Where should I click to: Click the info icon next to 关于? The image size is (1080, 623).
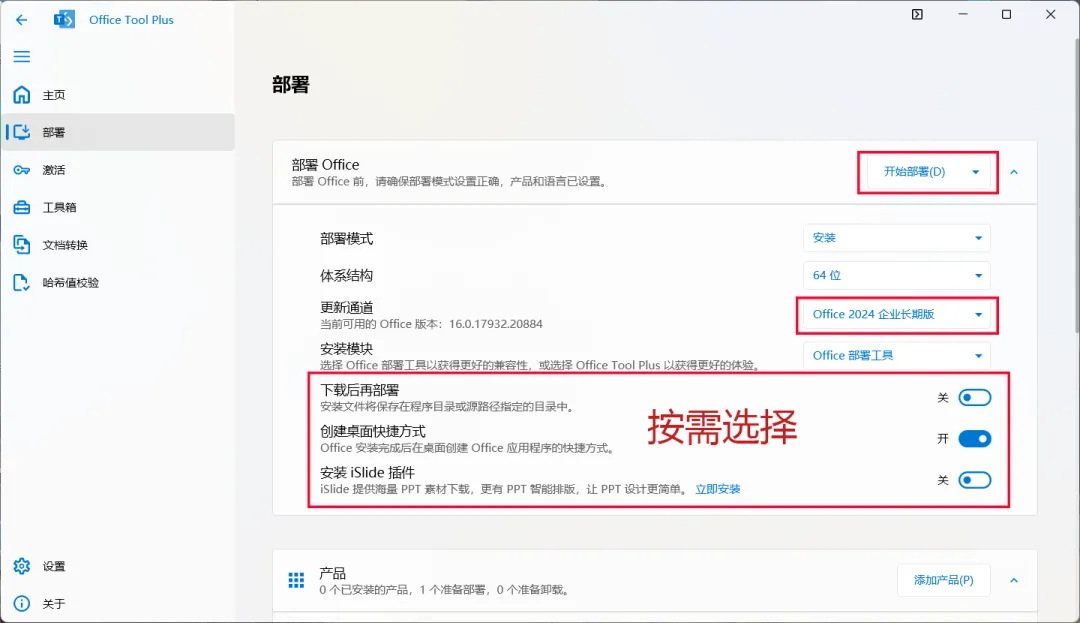21,604
